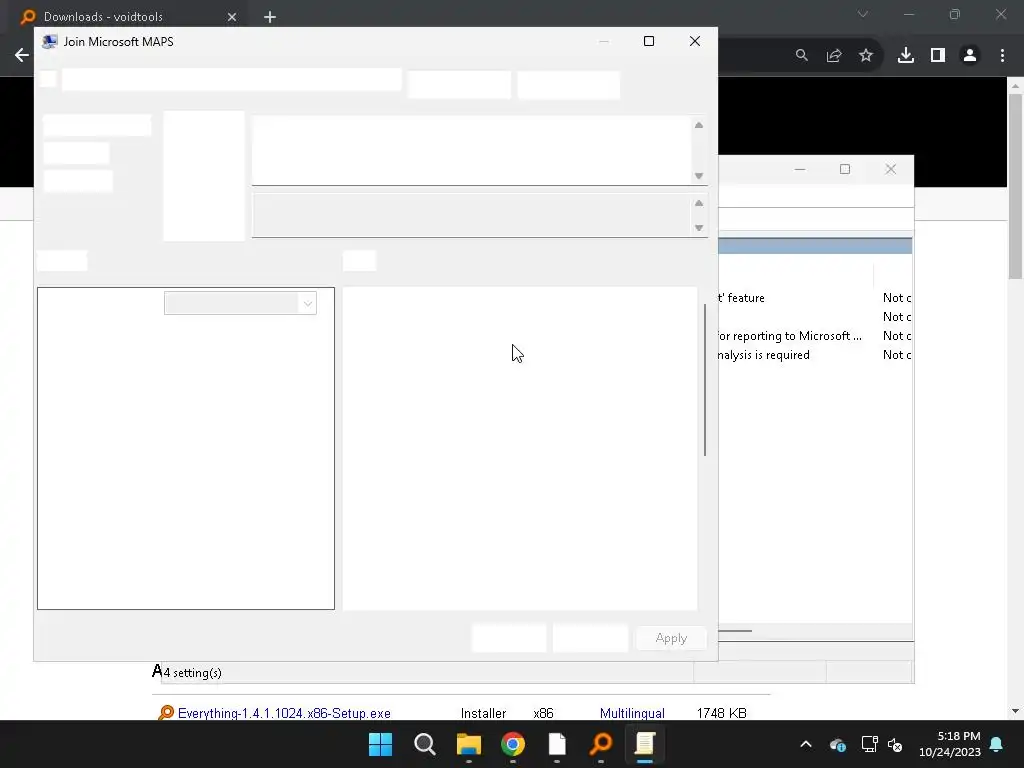Open the blank document taskbar icon

pyautogui.click(x=557, y=744)
